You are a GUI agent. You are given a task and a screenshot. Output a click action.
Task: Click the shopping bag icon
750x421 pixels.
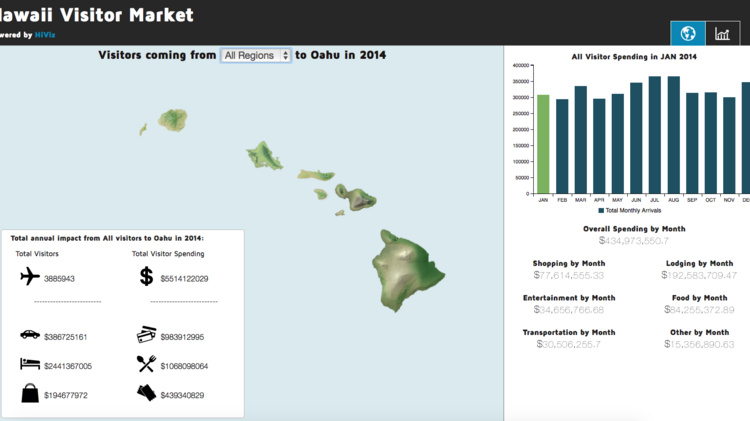(x=30, y=394)
